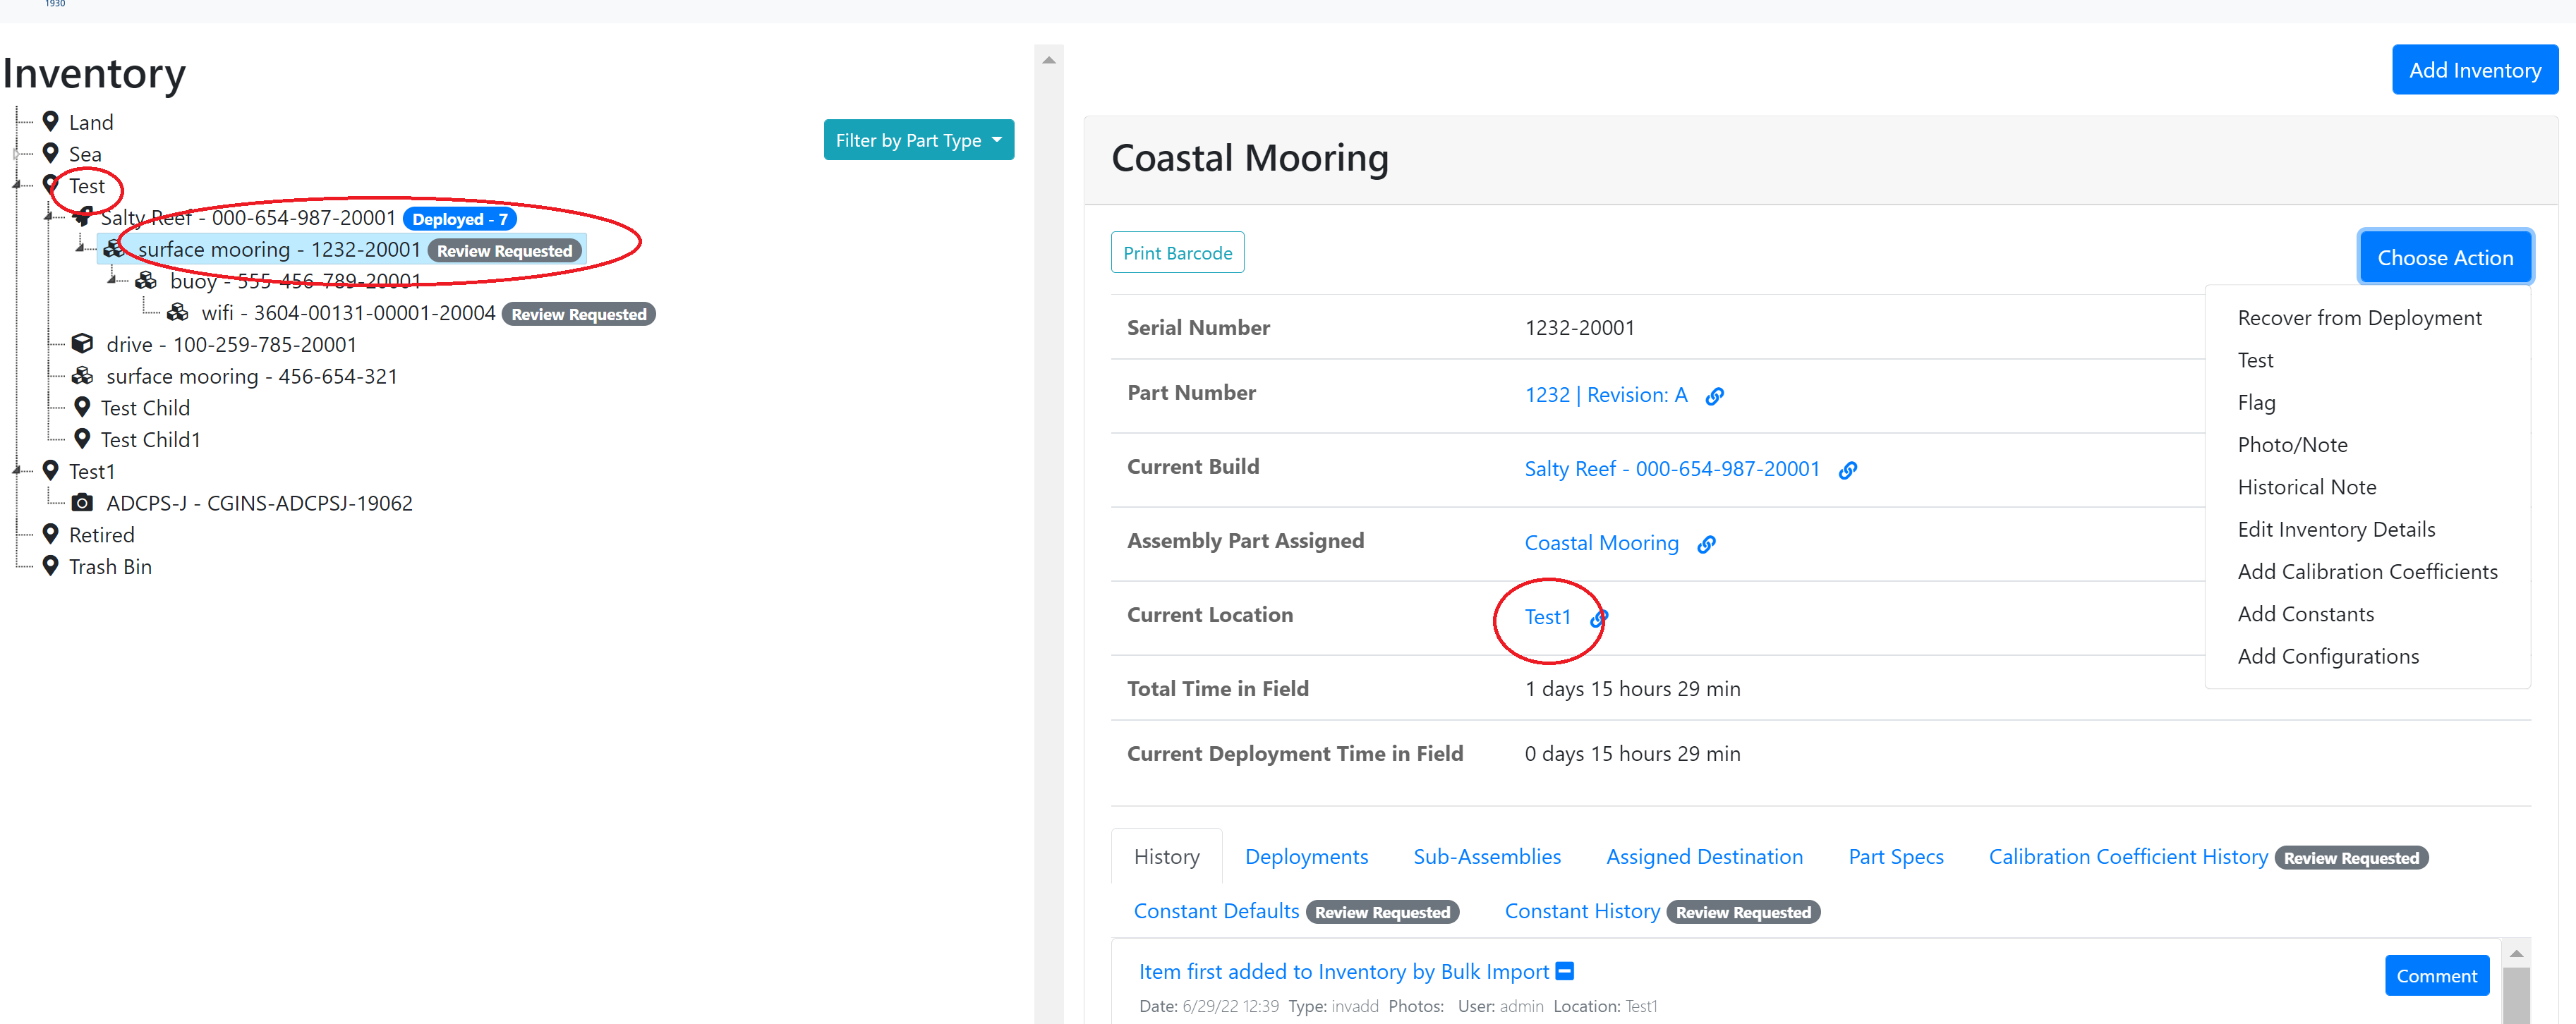Click the camera icon next to ADCPS-J item

tap(82, 502)
